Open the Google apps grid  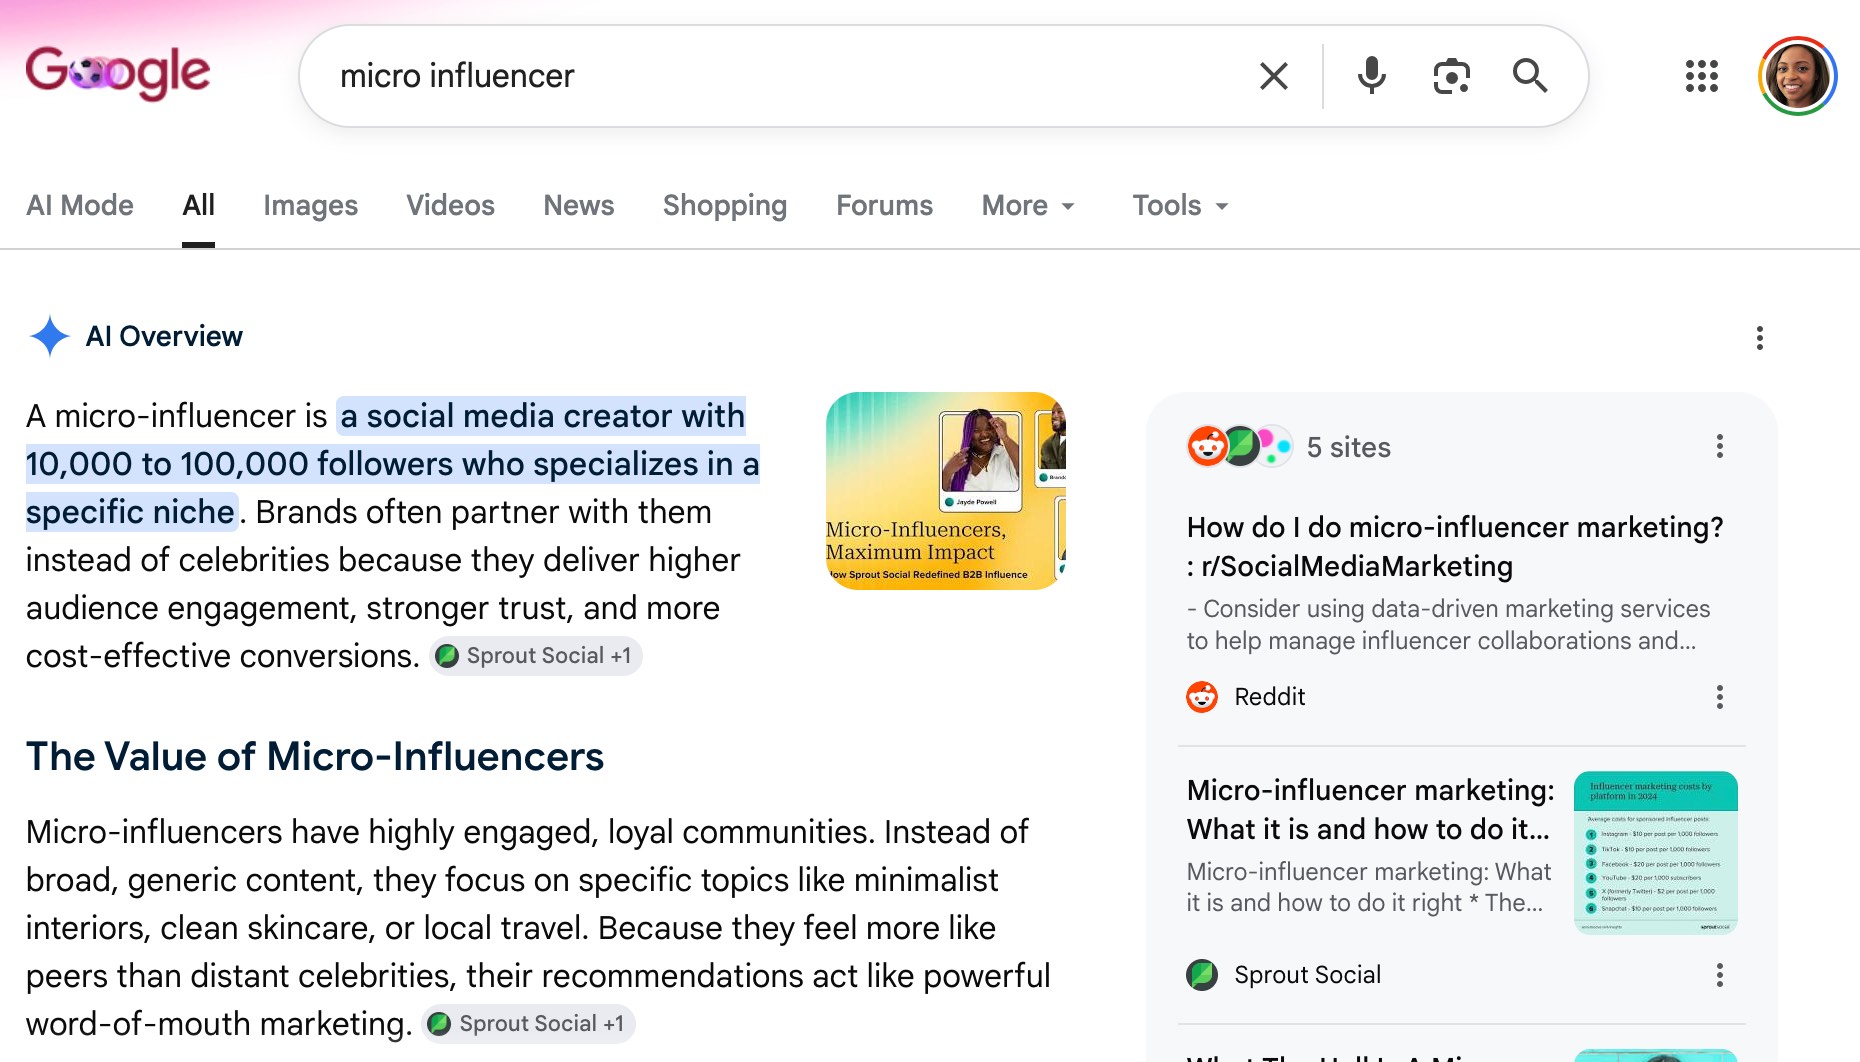(1701, 76)
